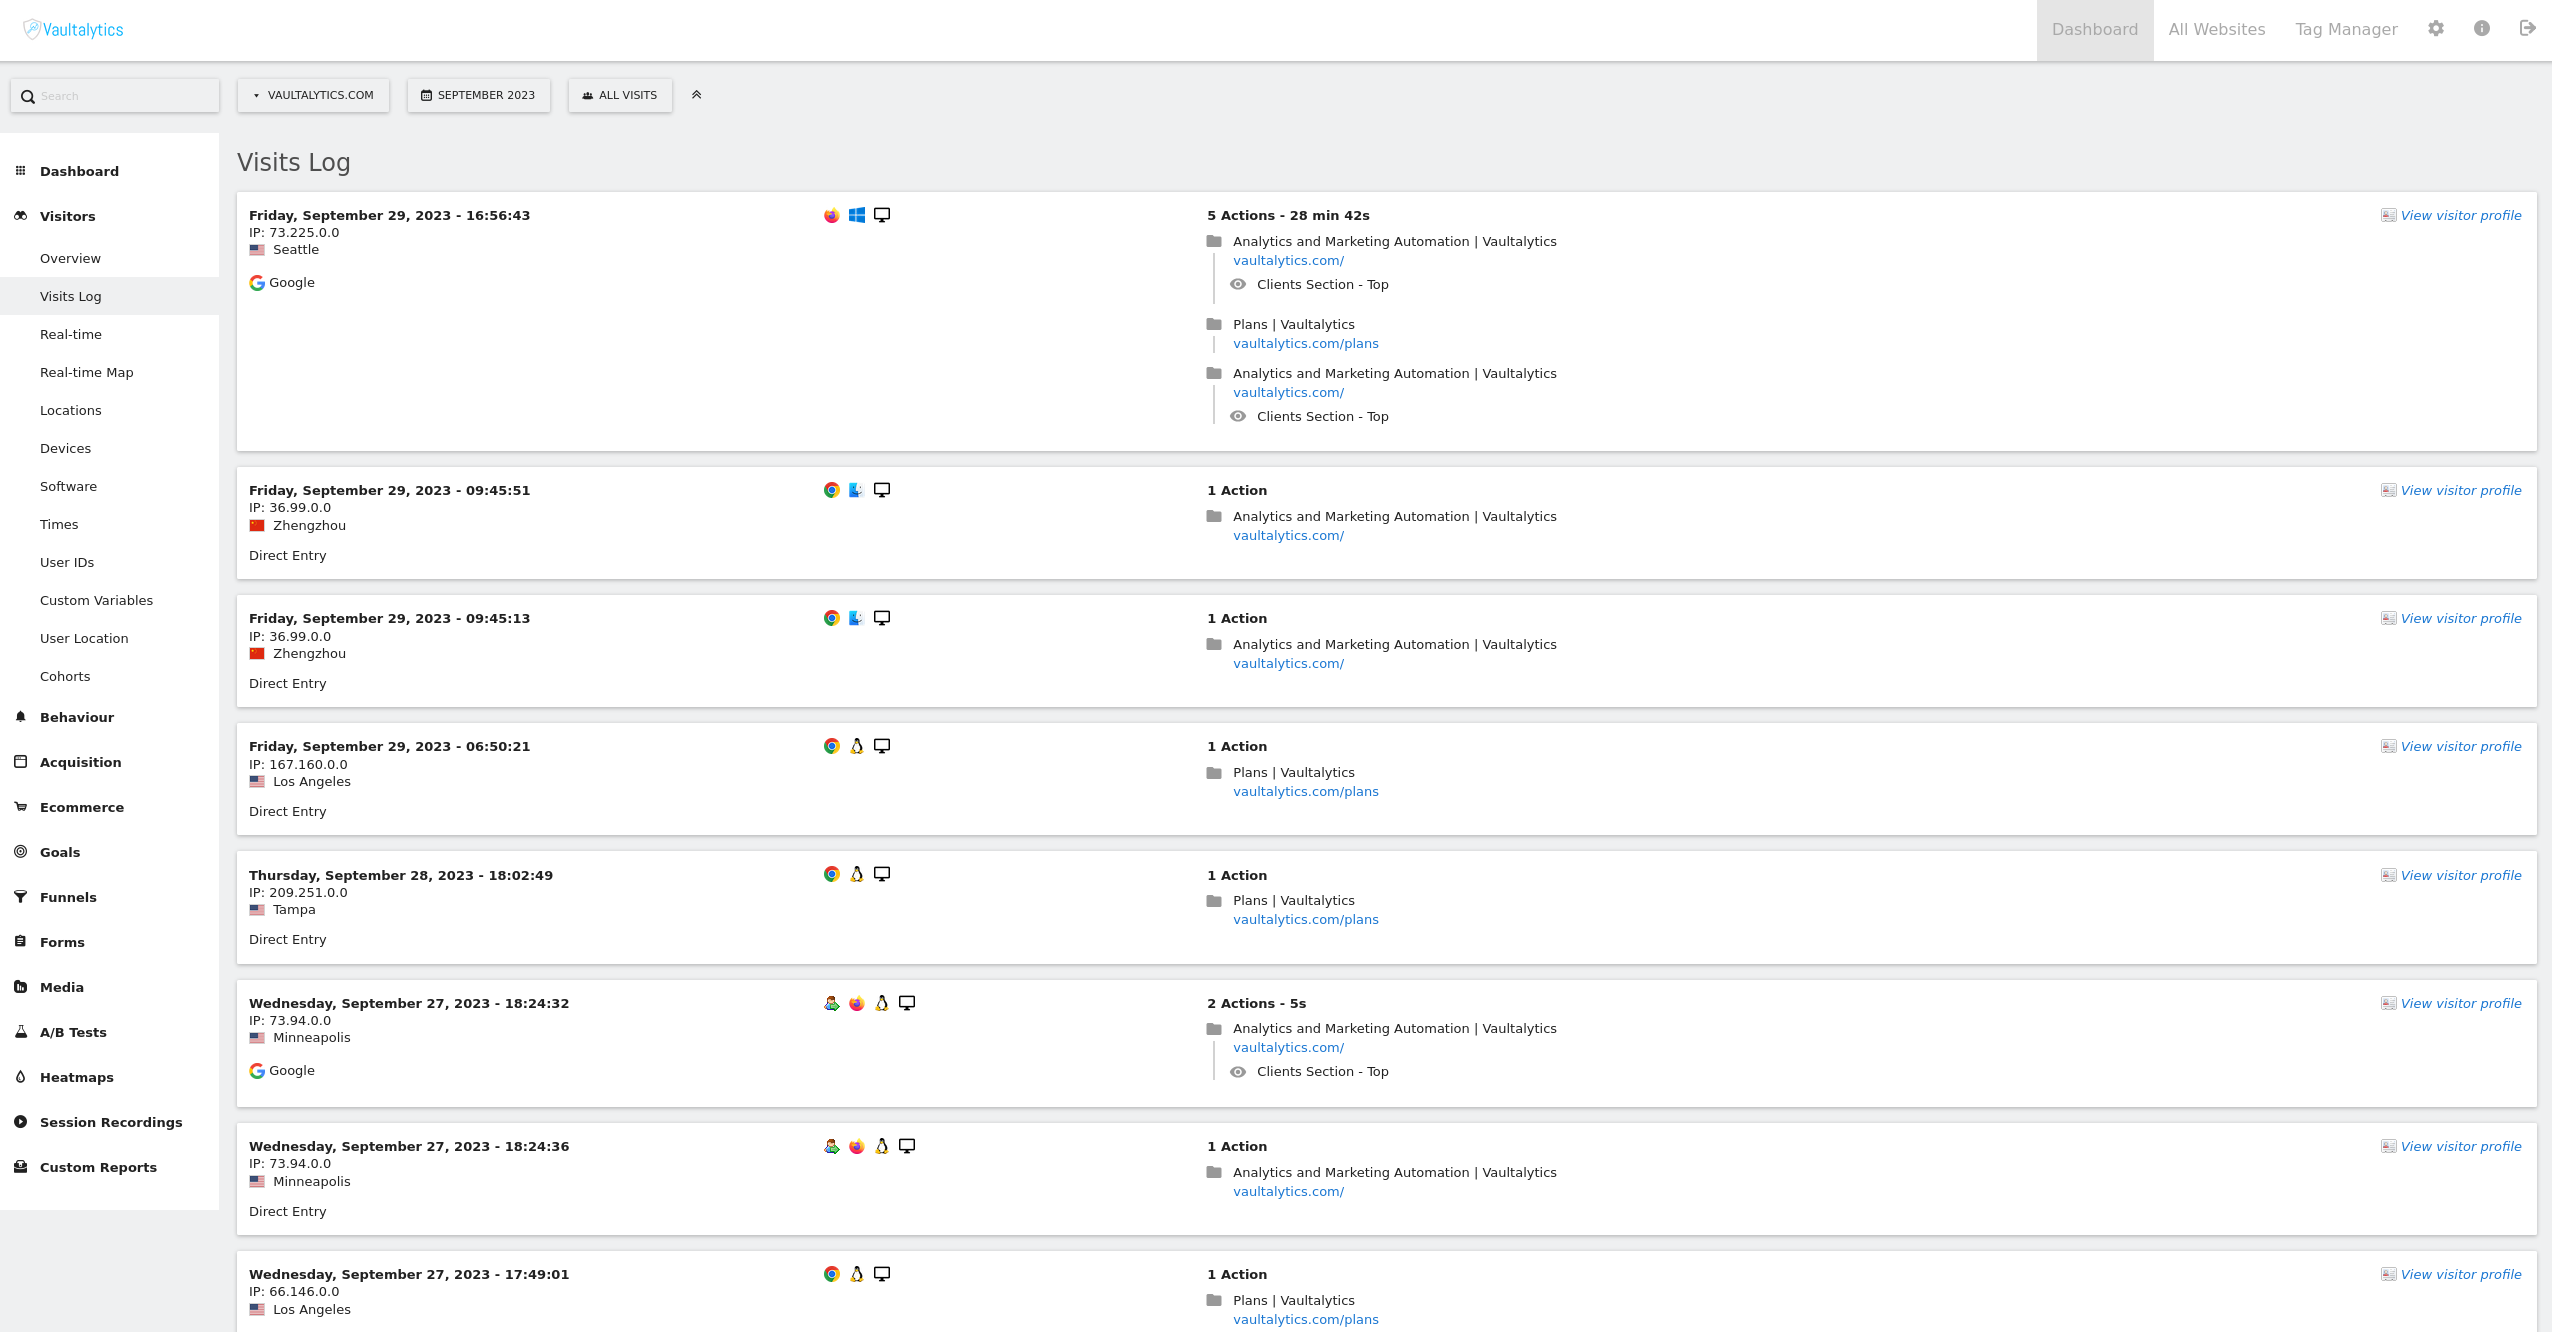Viewport: 2552px width, 1332px height.
Task: Click Linux icon in Tampa visit
Action: pyautogui.click(x=857, y=875)
